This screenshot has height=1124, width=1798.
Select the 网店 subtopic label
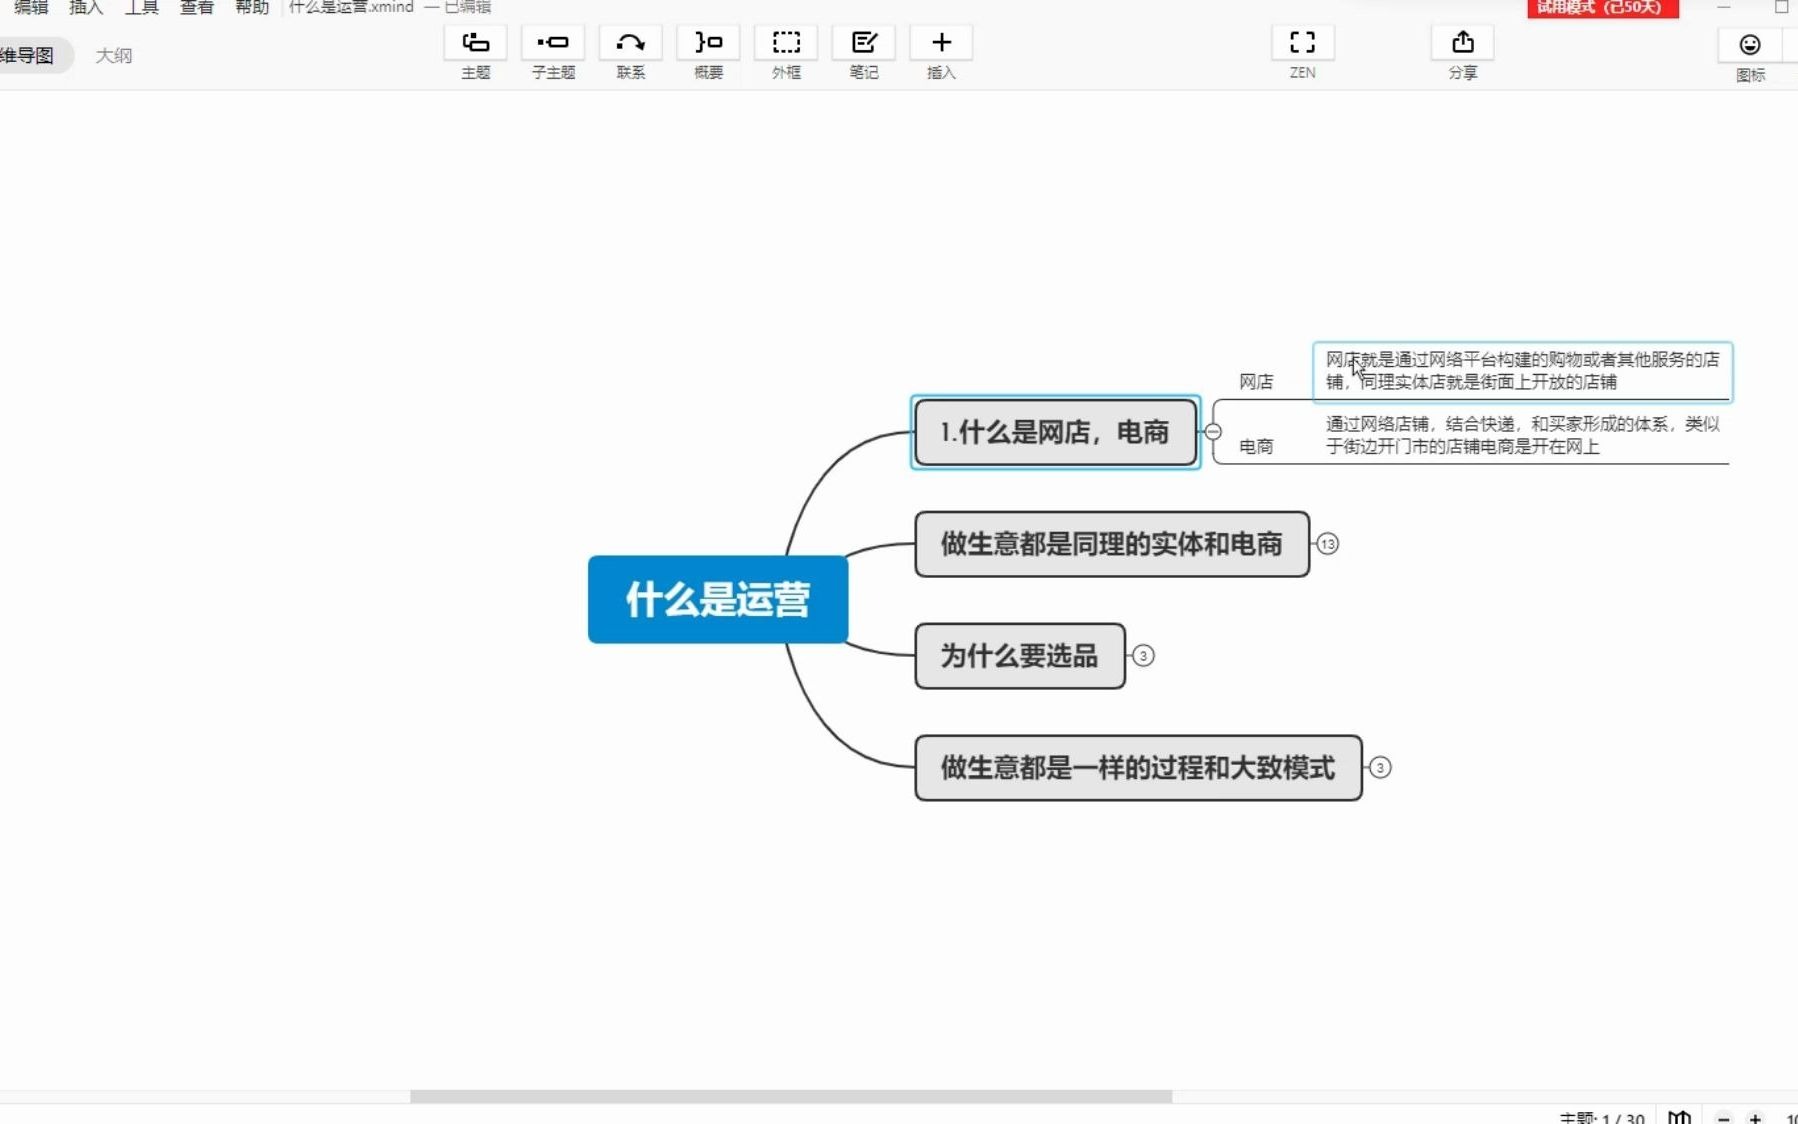pos(1256,382)
